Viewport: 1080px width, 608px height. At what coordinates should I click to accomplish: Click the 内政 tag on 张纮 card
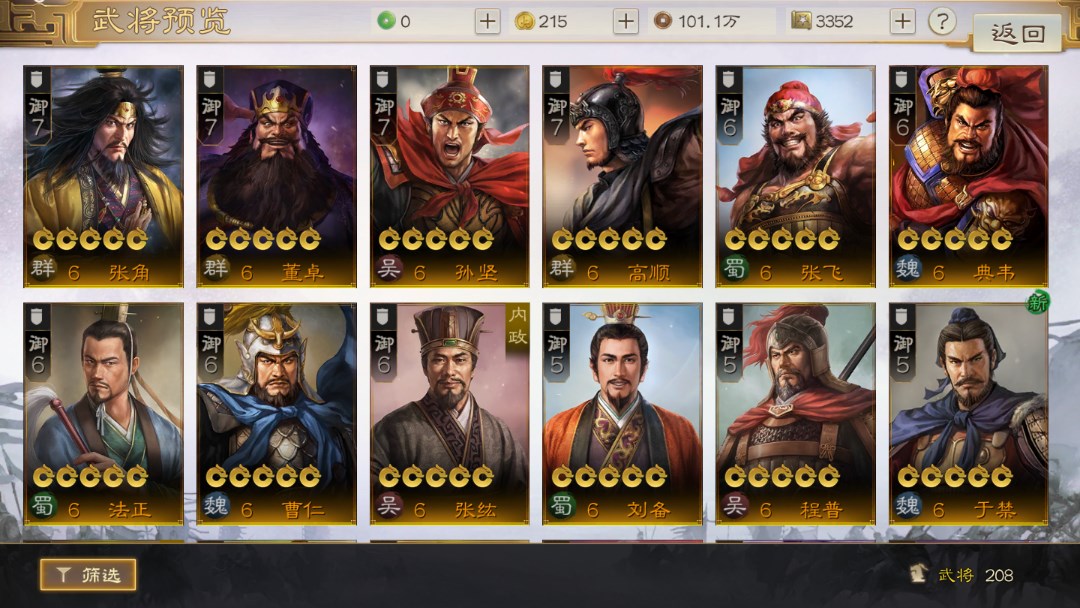(x=517, y=326)
